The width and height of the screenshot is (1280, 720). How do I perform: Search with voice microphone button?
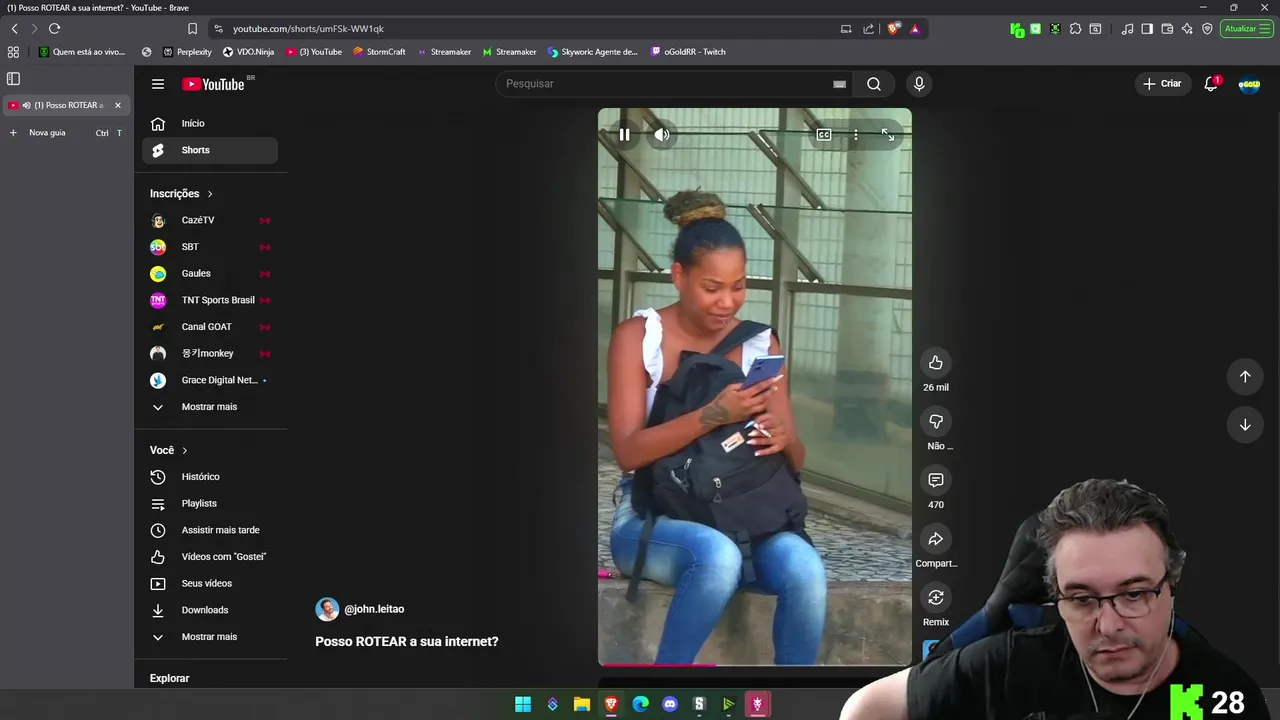(x=919, y=84)
